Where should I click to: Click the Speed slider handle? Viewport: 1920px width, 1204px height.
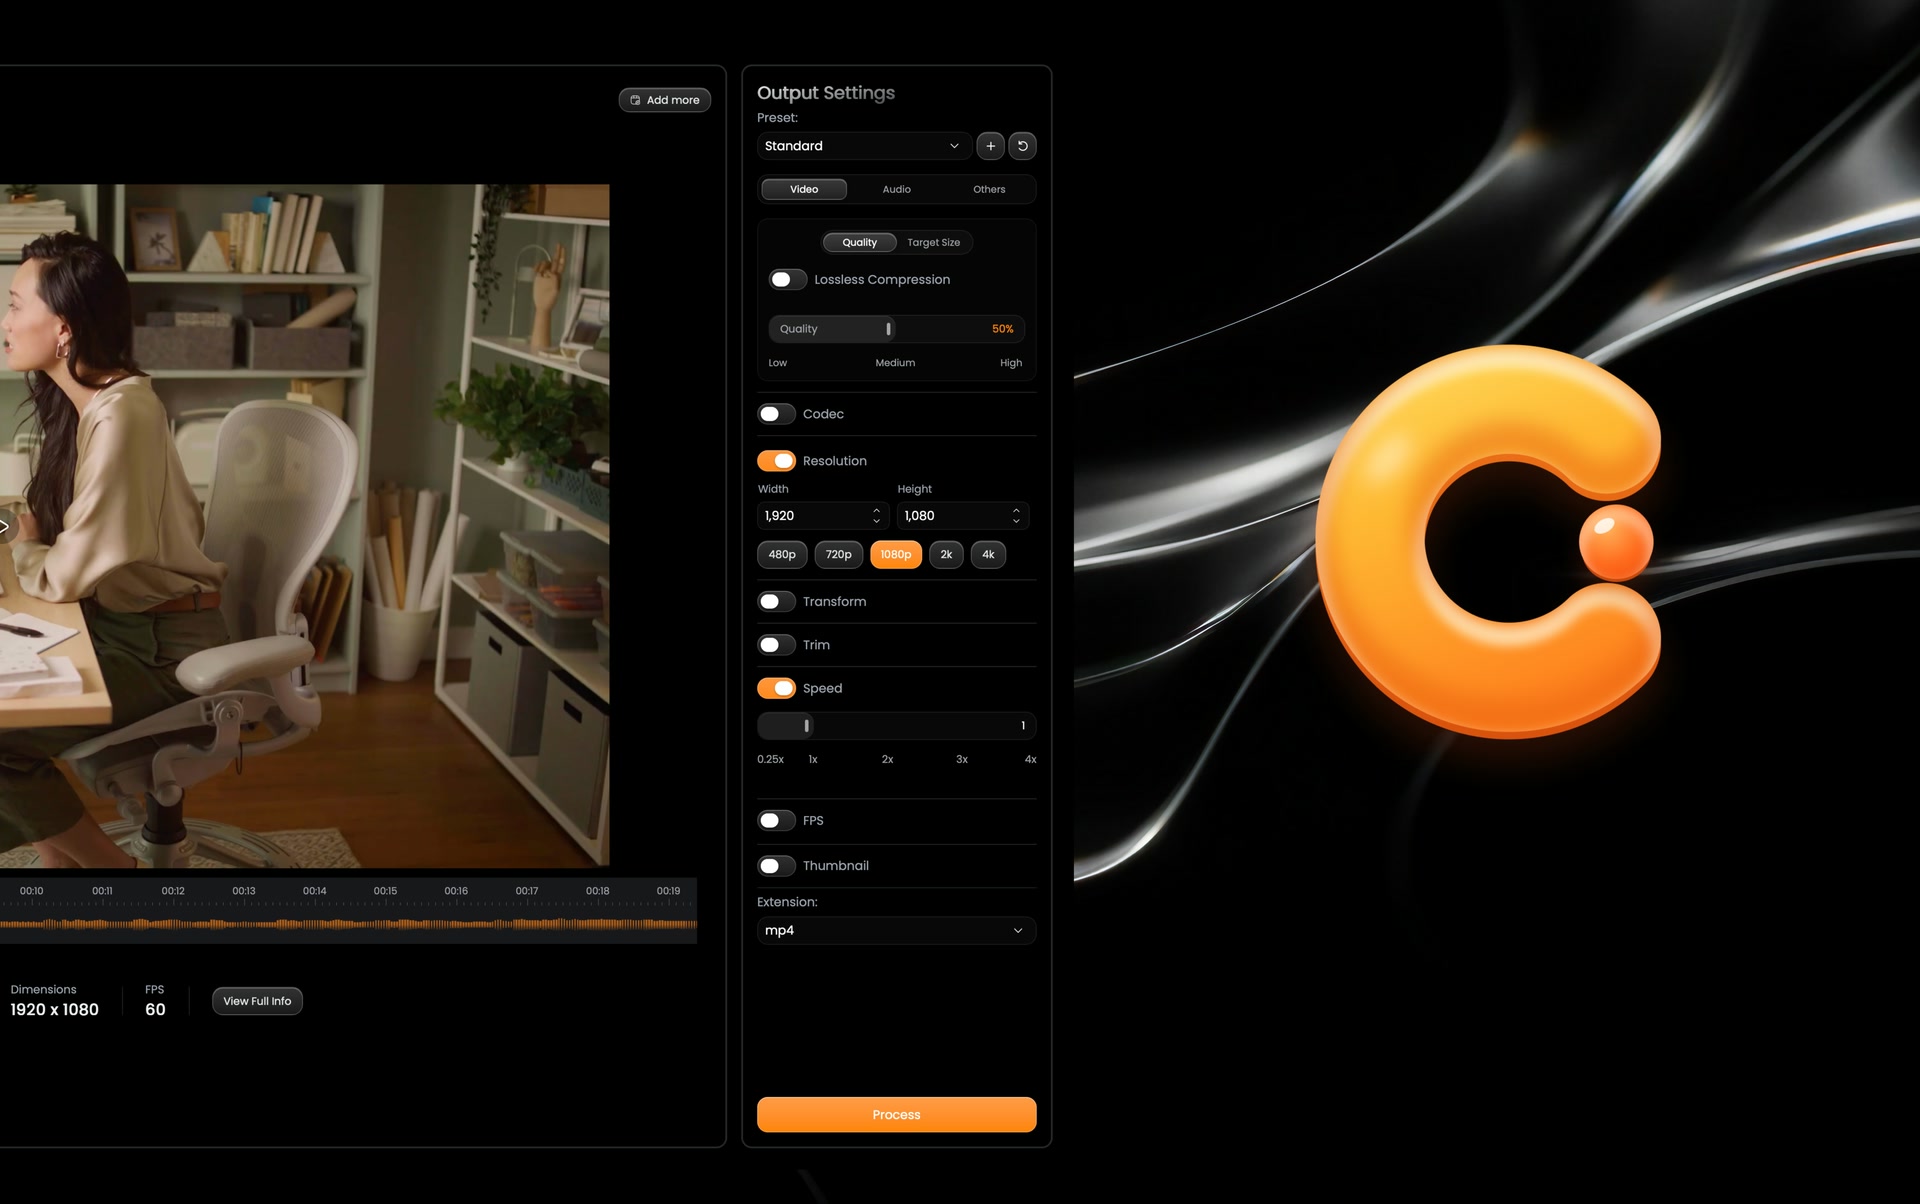tap(807, 726)
